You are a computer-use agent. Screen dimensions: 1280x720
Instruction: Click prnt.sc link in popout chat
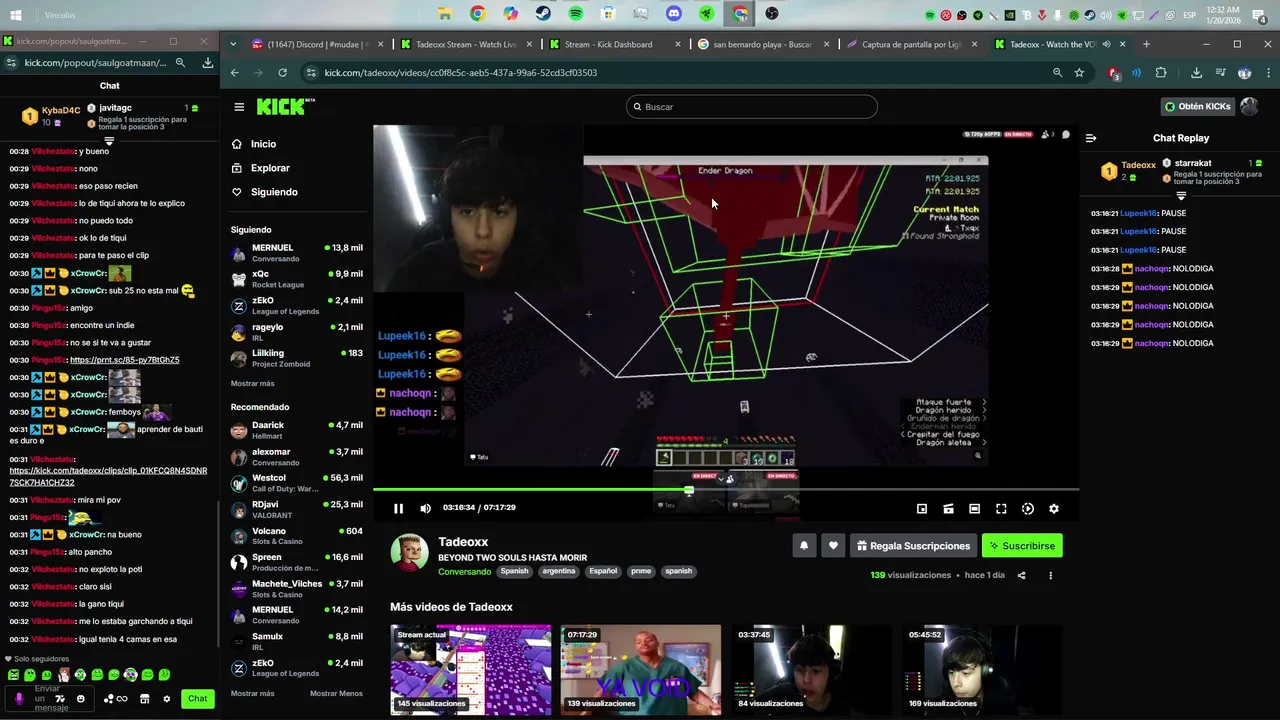pos(125,360)
